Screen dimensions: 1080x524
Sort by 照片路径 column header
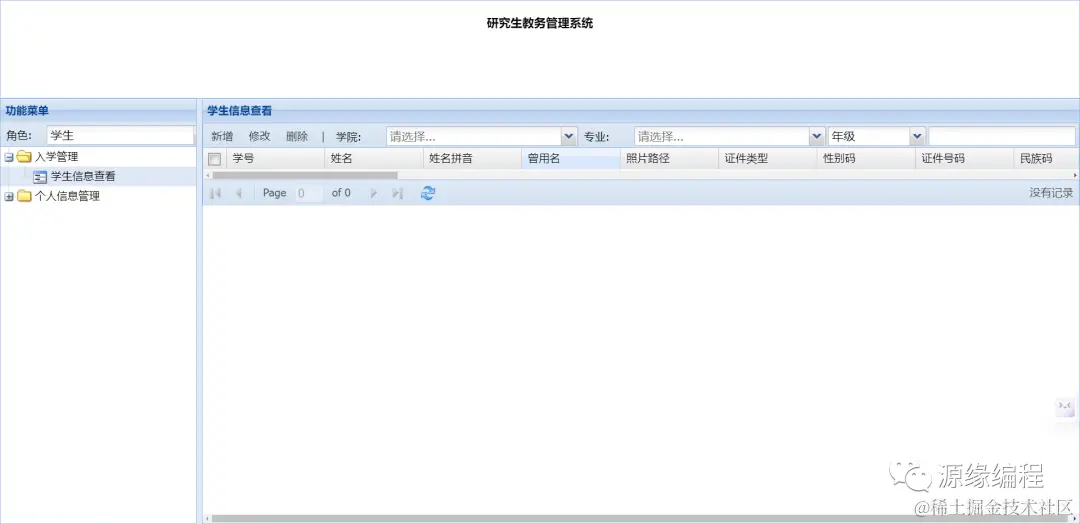pyautogui.click(x=669, y=158)
